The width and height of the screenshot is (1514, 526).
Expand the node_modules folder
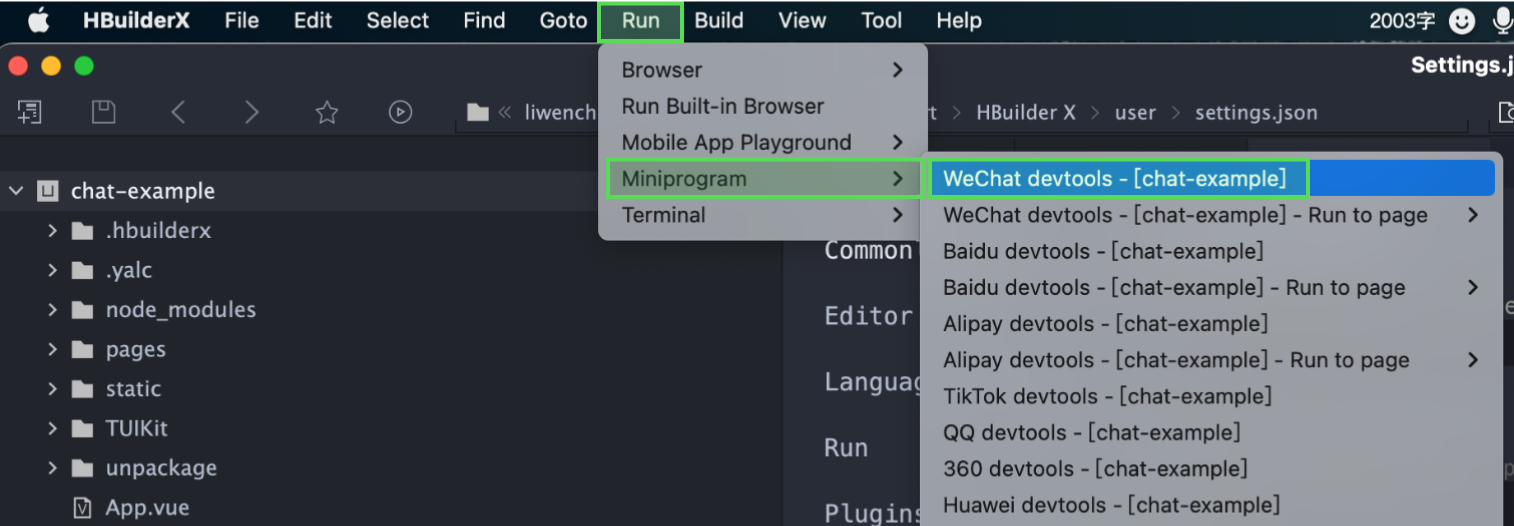52,310
